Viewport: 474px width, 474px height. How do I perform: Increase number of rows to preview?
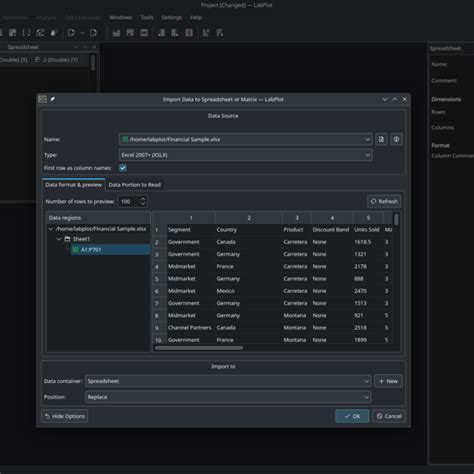pyautogui.click(x=143, y=199)
